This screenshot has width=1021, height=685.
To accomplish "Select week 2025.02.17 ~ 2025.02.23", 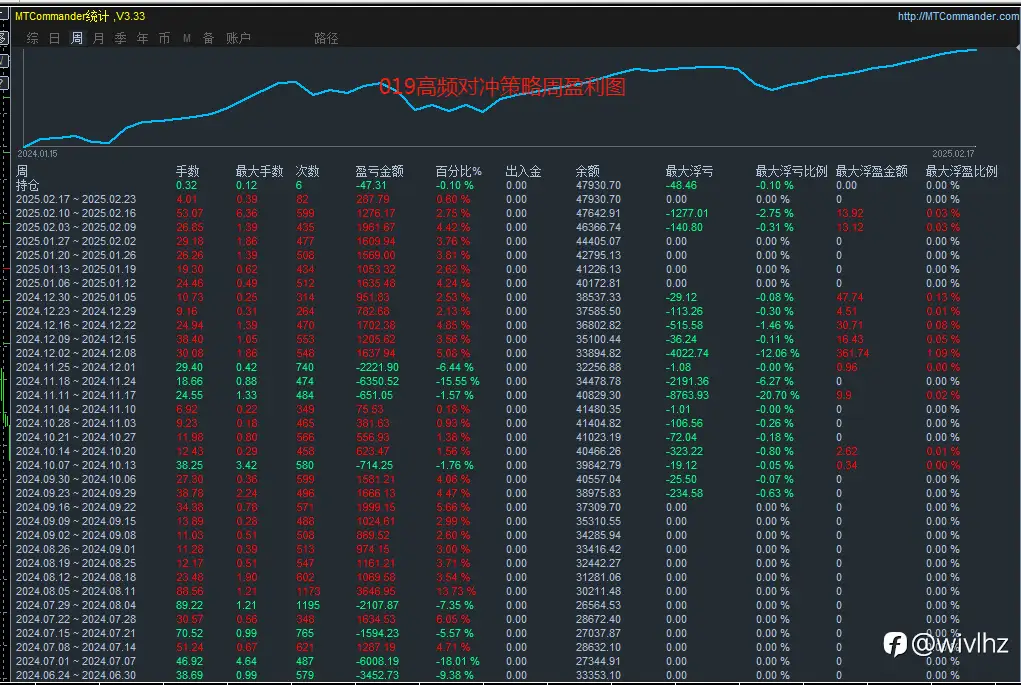I will click(76, 199).
